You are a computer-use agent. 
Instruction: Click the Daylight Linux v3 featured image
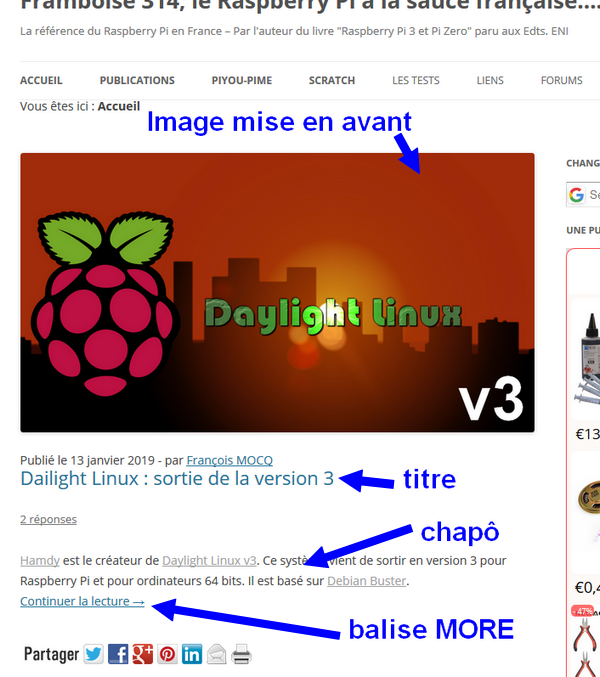[277, 292]
